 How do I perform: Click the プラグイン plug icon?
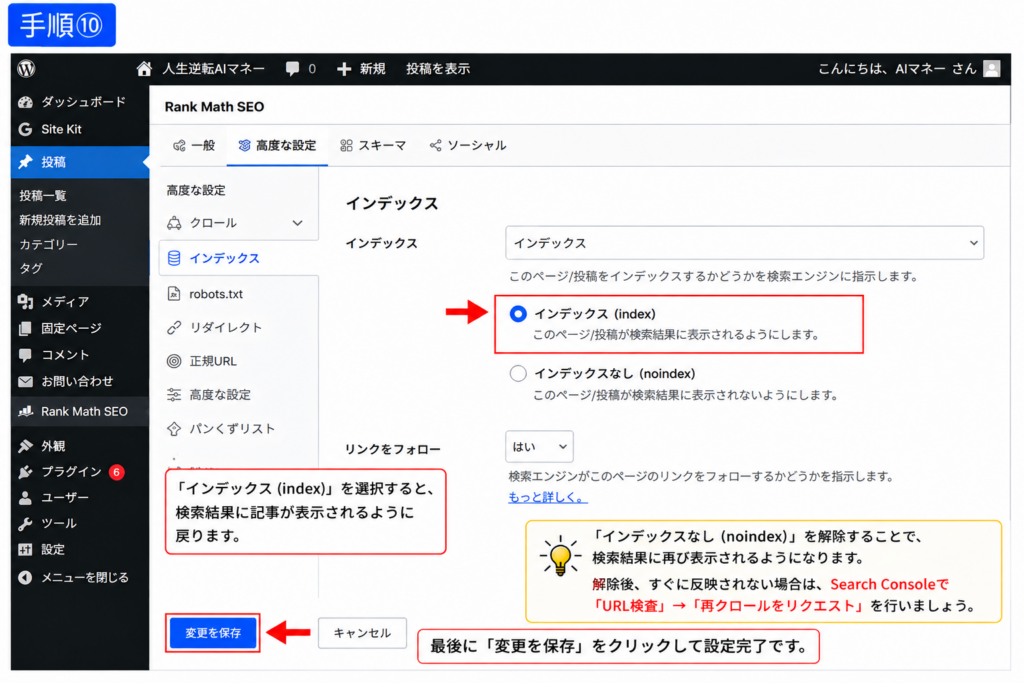pyautogui.click(x=25, y=471)
